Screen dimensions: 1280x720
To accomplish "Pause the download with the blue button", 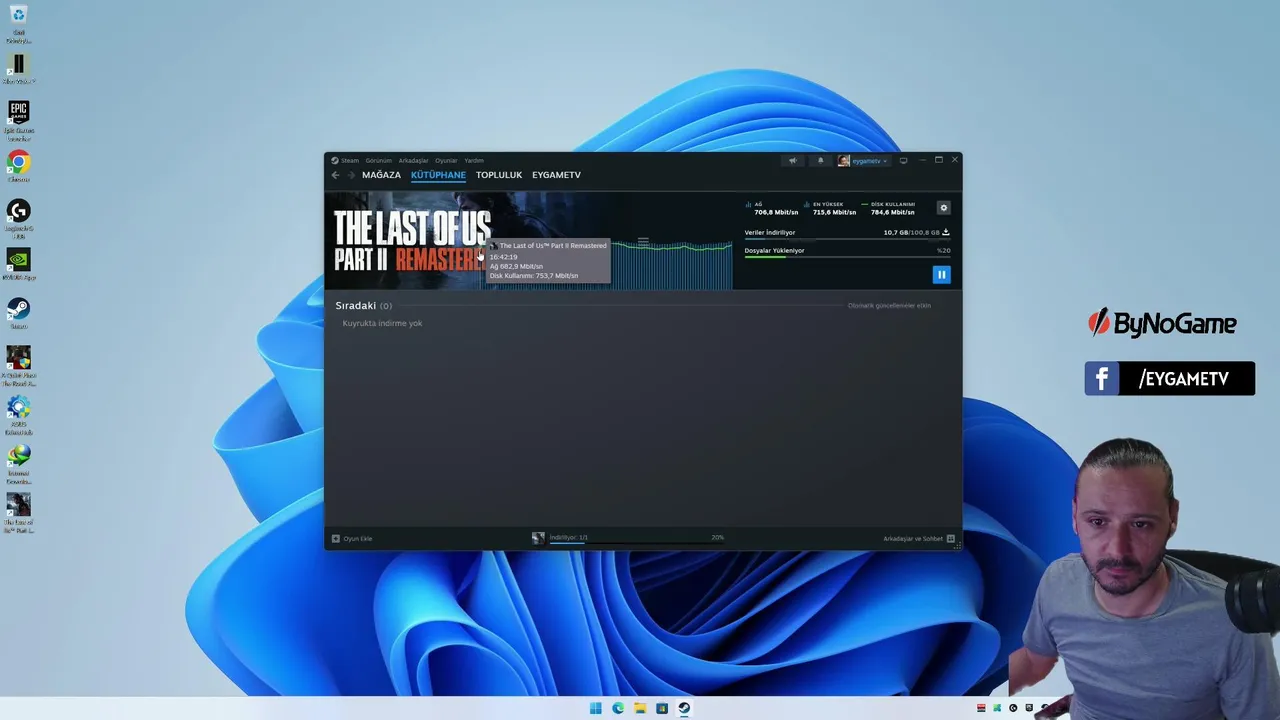I will [941, 274].
